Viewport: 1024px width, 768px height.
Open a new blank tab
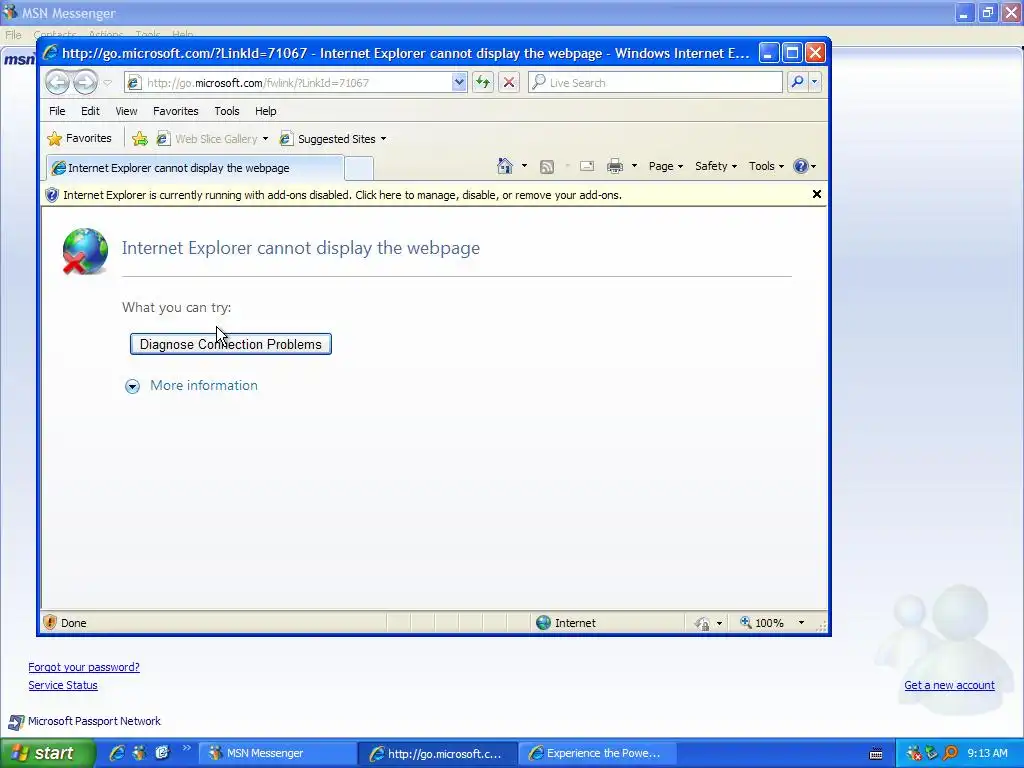pos(359,168)
